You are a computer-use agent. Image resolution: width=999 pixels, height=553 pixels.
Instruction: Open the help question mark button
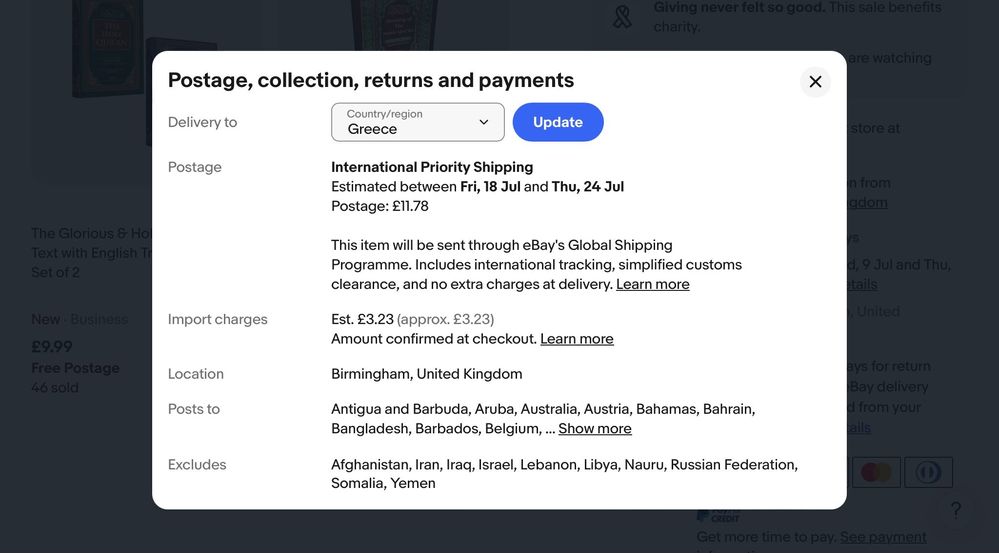955,510
